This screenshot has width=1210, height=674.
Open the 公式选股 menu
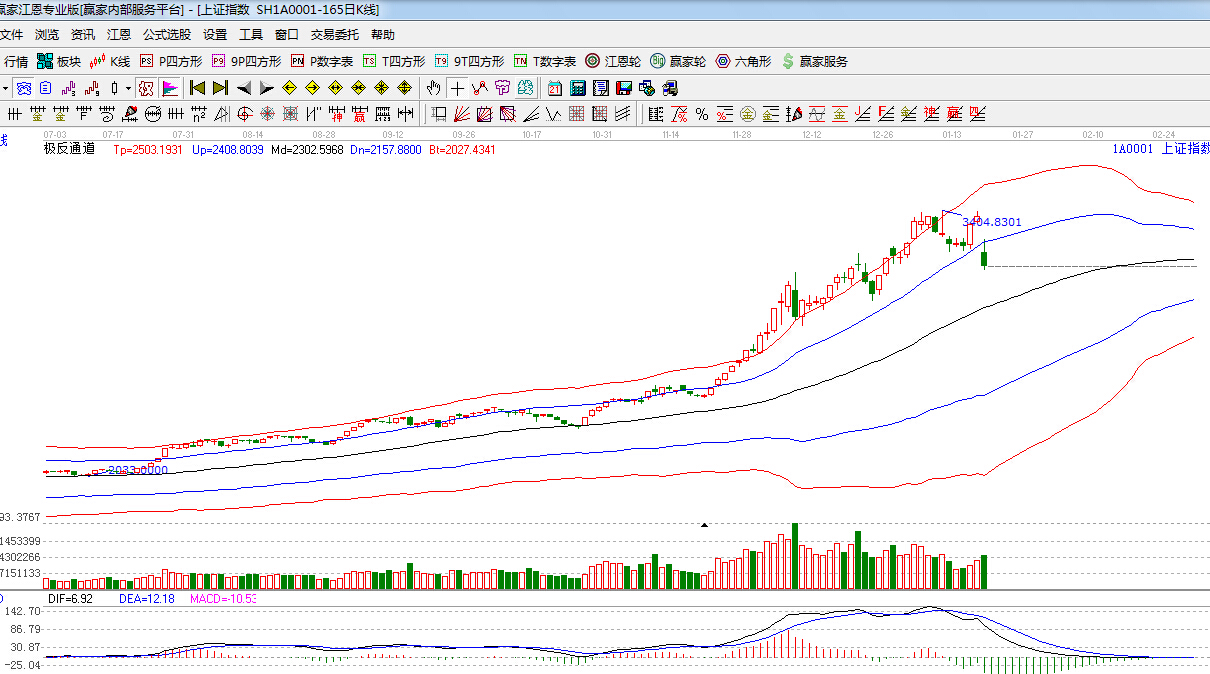coord(167,35)
